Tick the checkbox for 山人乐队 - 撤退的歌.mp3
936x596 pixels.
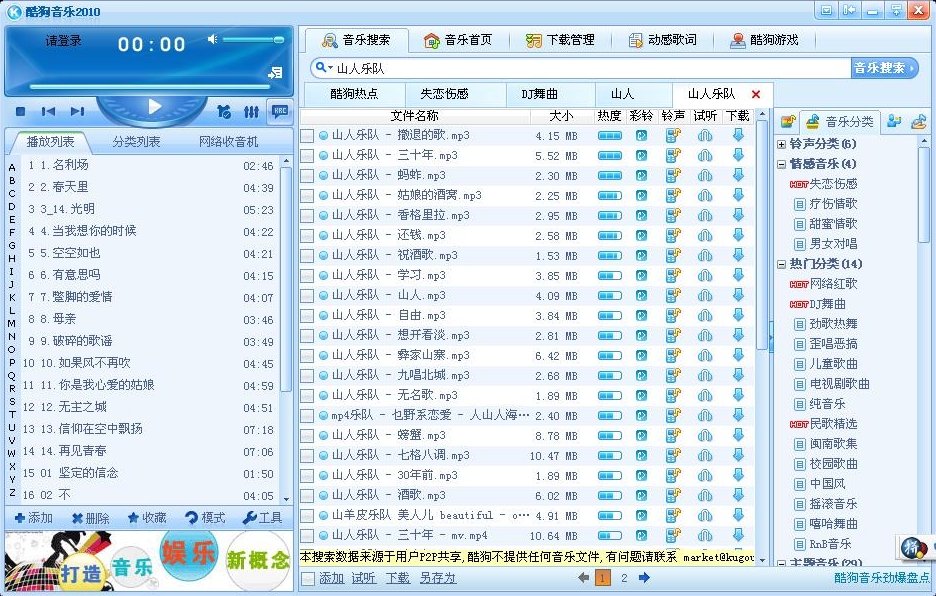tap(307, 136)
